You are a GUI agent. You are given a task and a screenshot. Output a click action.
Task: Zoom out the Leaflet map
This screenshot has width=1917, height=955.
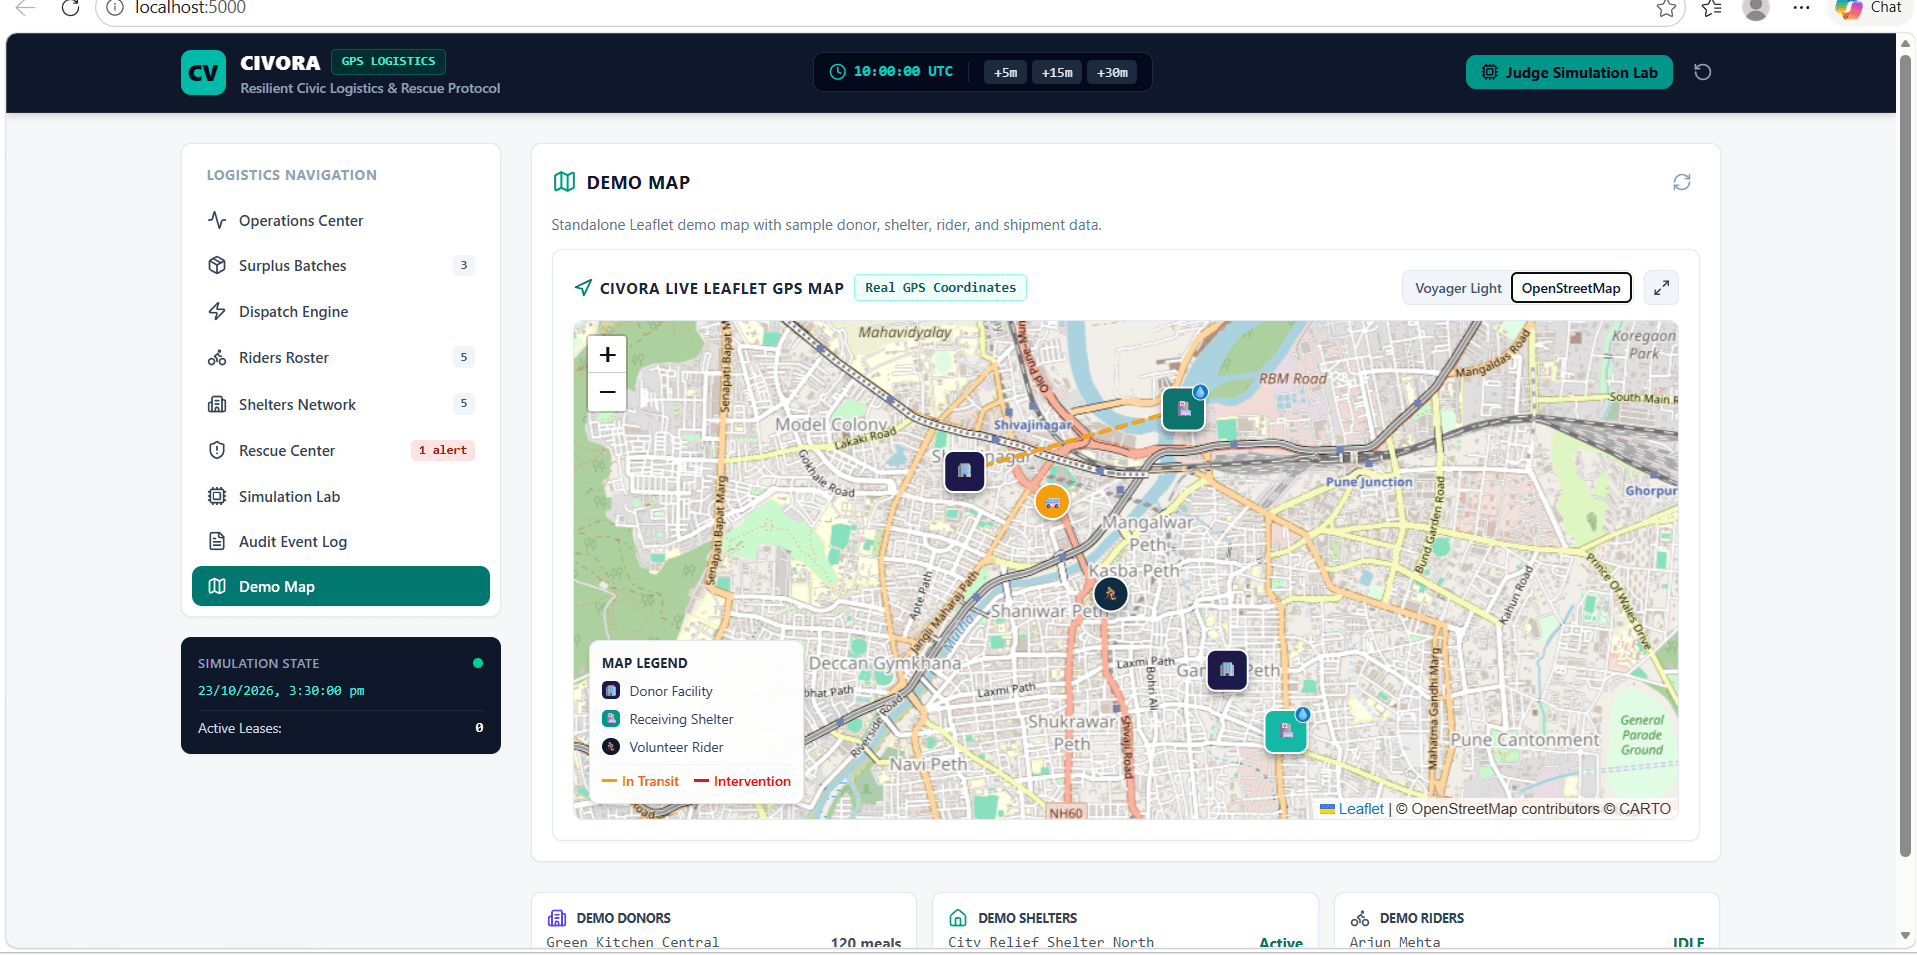[x=607, y=392]
